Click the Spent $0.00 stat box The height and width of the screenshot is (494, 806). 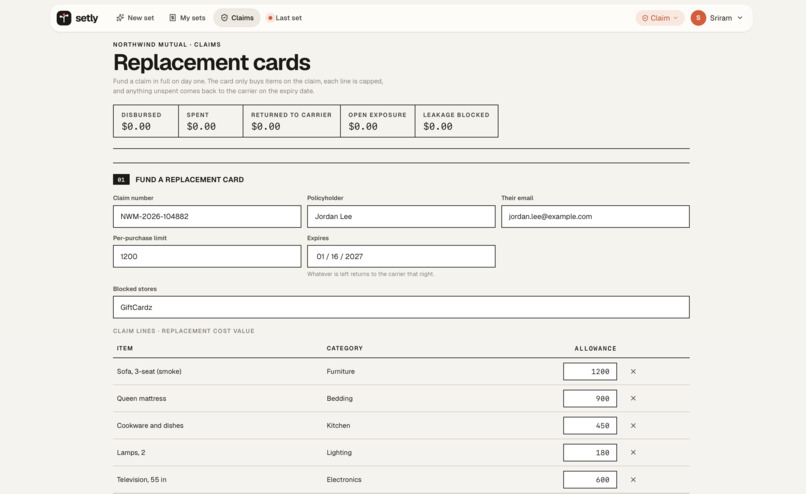[x=211, y=121]
